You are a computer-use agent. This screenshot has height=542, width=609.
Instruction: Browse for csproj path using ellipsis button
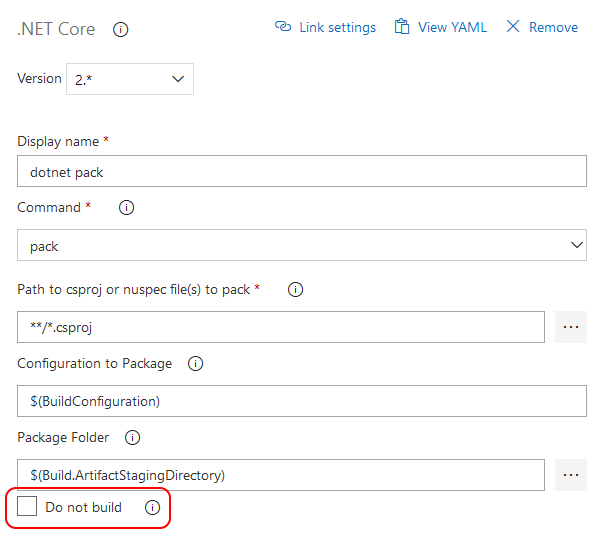[x=571, y=327]
